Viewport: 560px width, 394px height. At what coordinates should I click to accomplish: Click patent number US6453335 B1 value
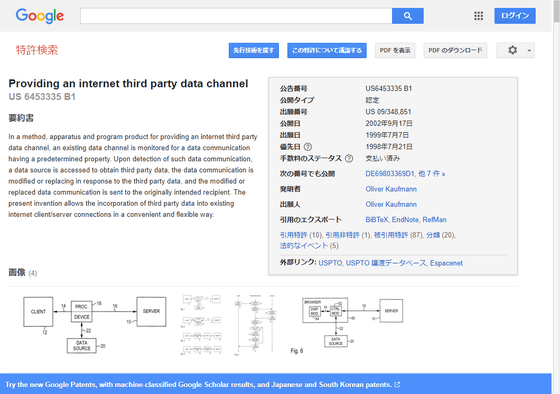click(389, 89)
